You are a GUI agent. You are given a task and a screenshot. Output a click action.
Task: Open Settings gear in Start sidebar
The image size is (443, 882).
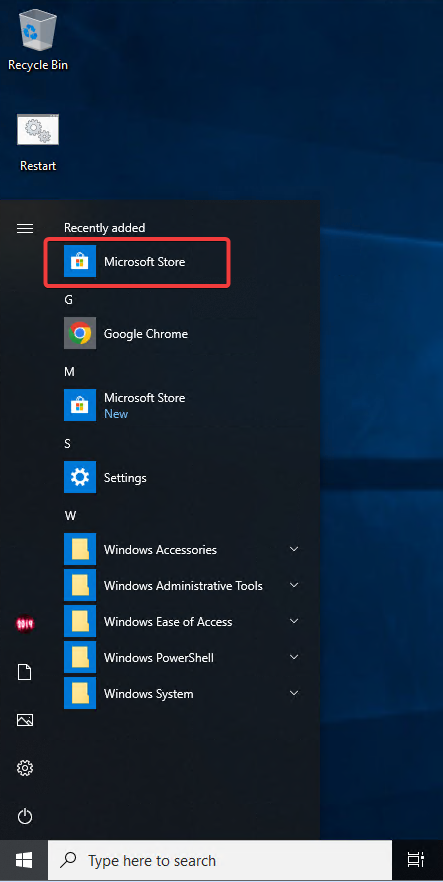pos(25,768)
